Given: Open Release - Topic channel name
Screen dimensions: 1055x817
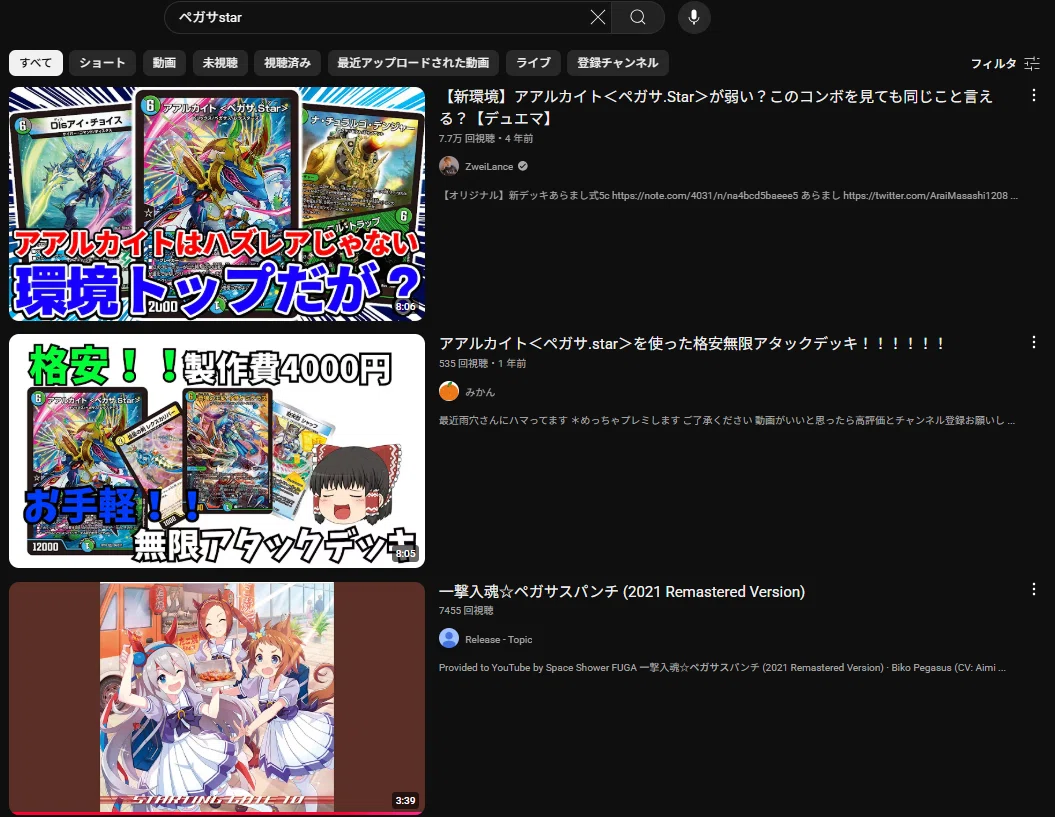Looking at the screenshot, I should [x=499, y=639].
